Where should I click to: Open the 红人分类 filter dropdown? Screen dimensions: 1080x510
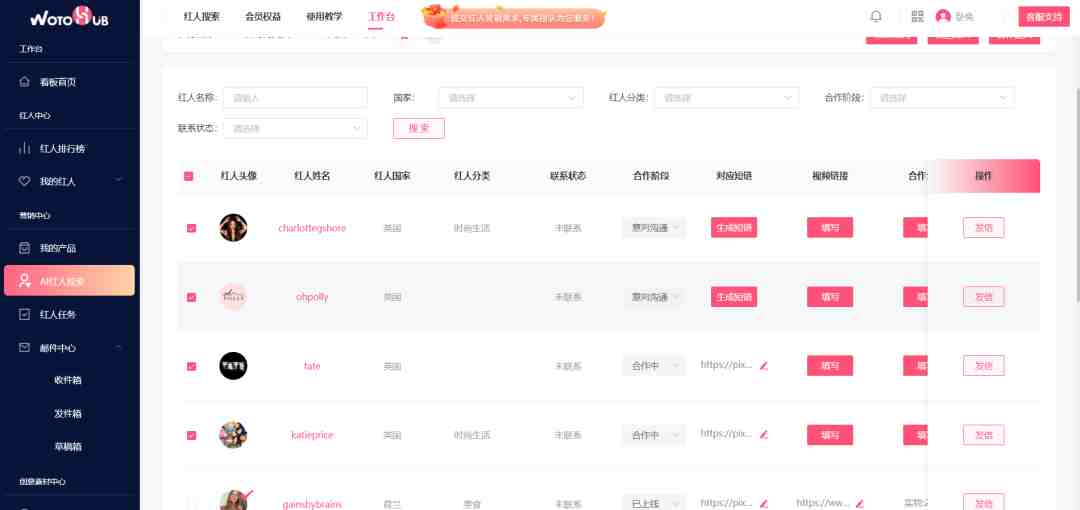[x=727, y=98]
